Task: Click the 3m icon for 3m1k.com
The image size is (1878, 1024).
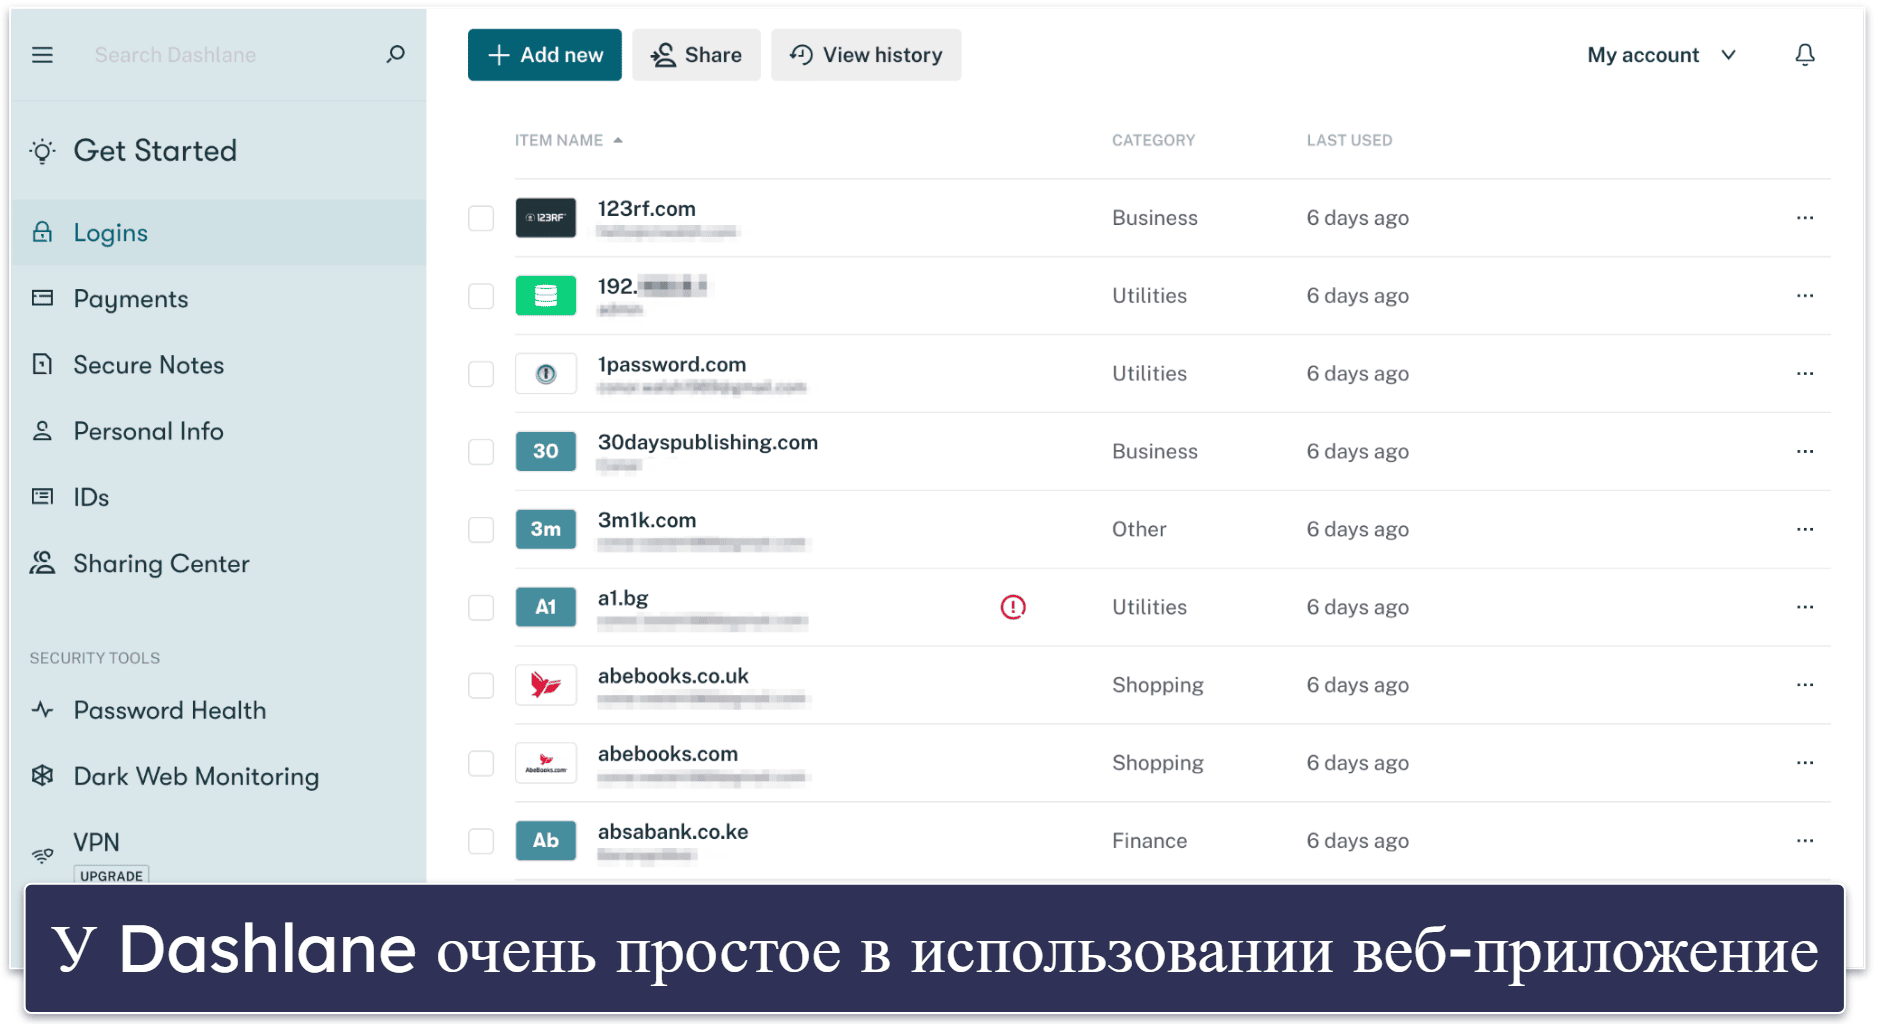Action: click(x=546, y=530)
